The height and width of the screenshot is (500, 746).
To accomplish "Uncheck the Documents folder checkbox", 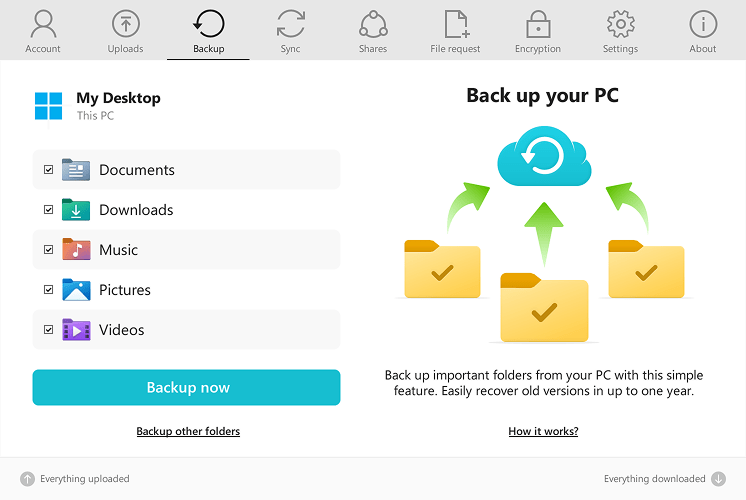I will (48, 170).
